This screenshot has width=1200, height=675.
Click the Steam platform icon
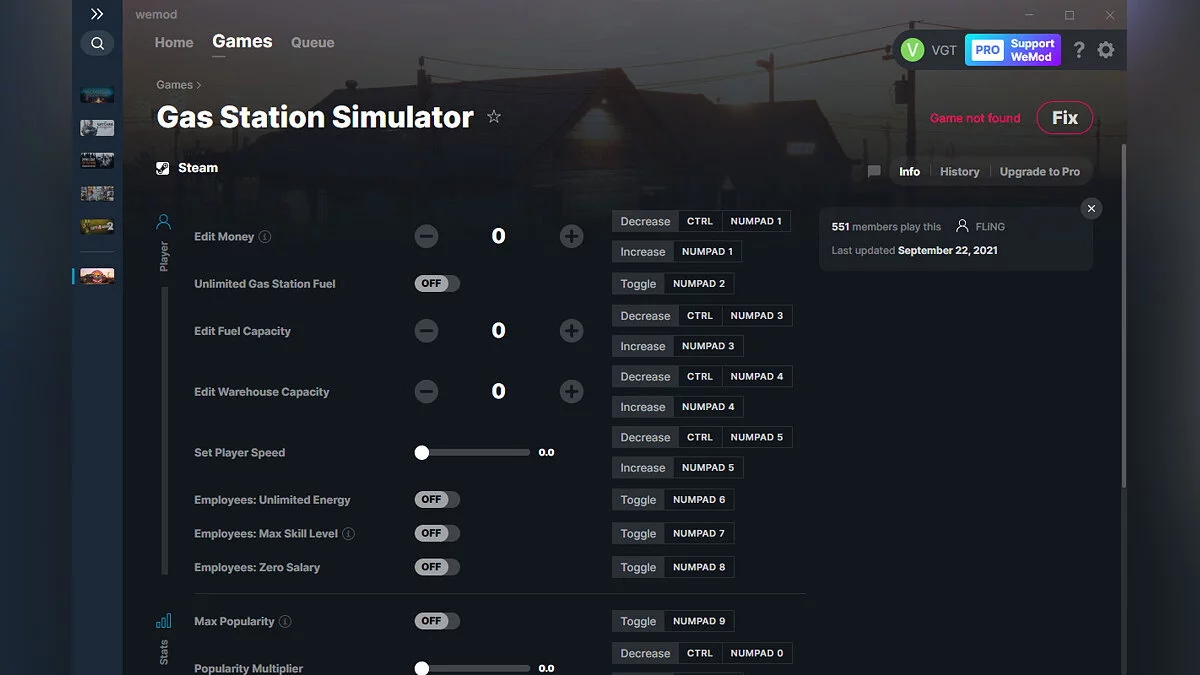click(x=161, y=167)
